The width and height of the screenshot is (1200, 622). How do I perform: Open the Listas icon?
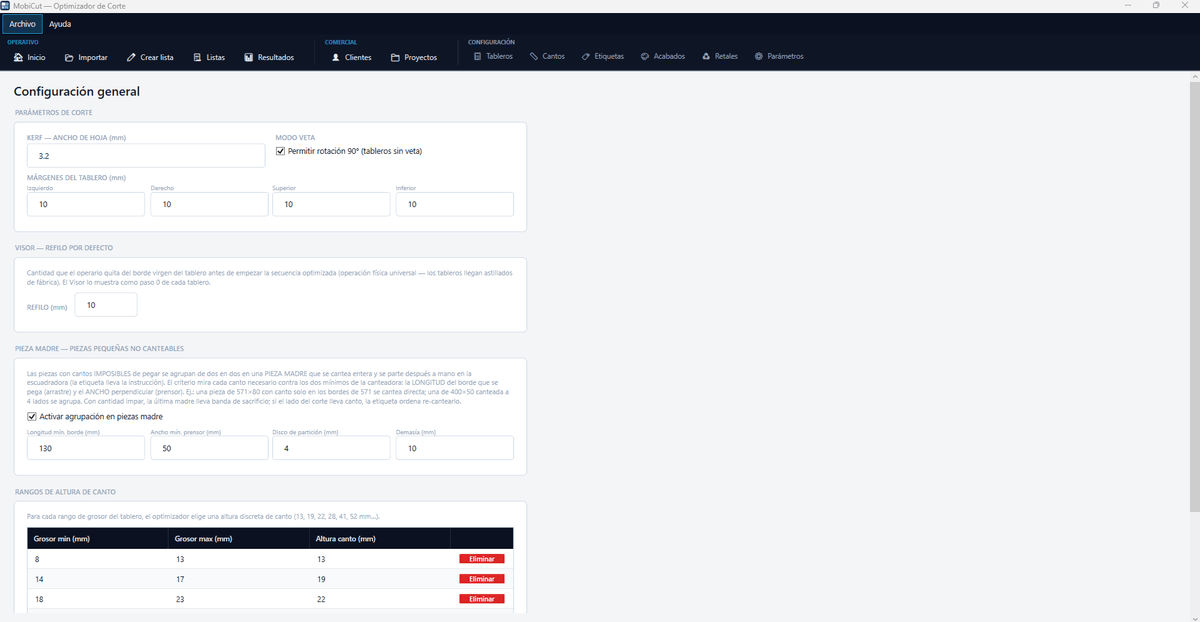pyautogui.click(x=197, y=57)
